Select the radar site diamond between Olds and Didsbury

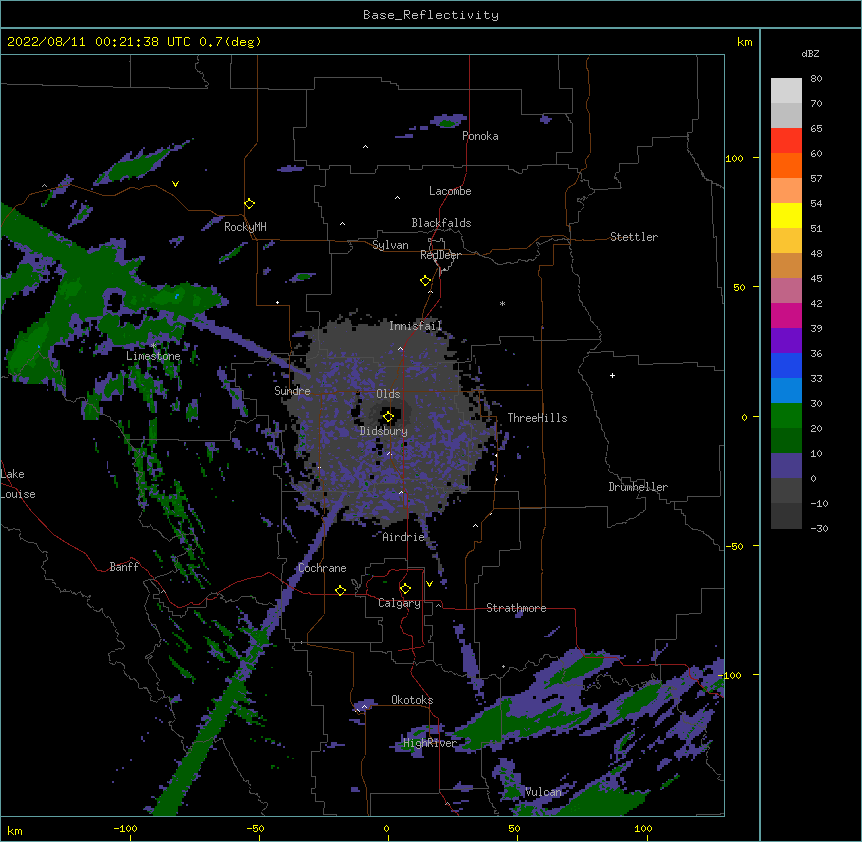(x=388, y=417)
